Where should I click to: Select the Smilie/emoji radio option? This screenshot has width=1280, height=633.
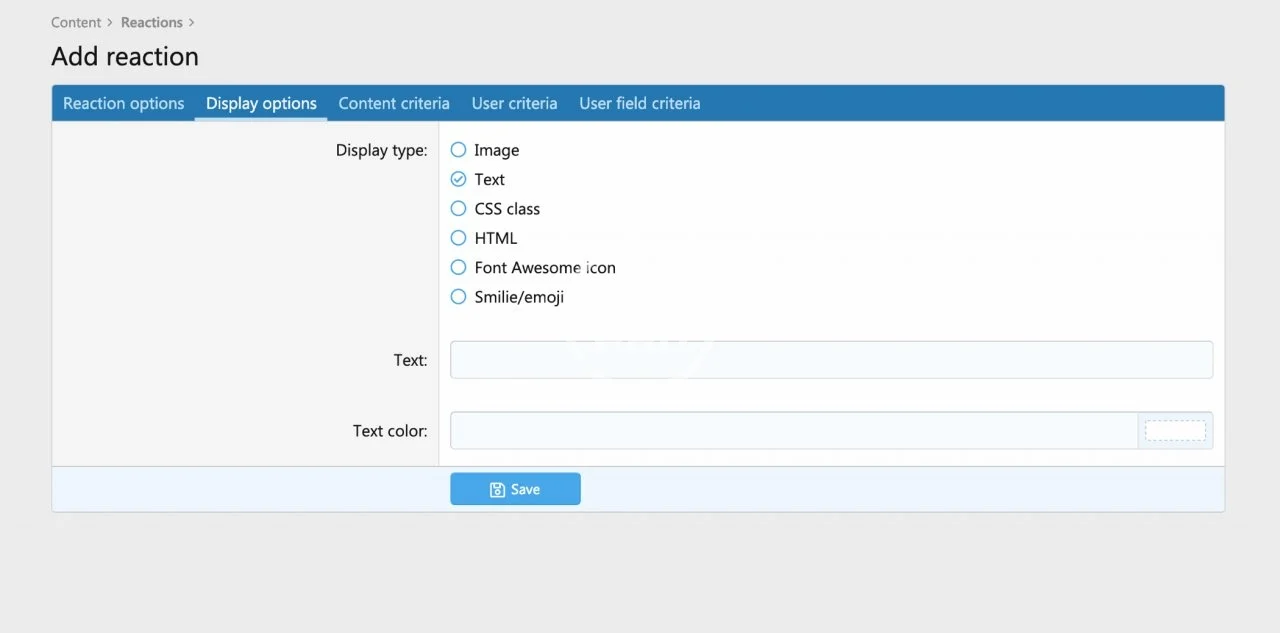point(458,297)
